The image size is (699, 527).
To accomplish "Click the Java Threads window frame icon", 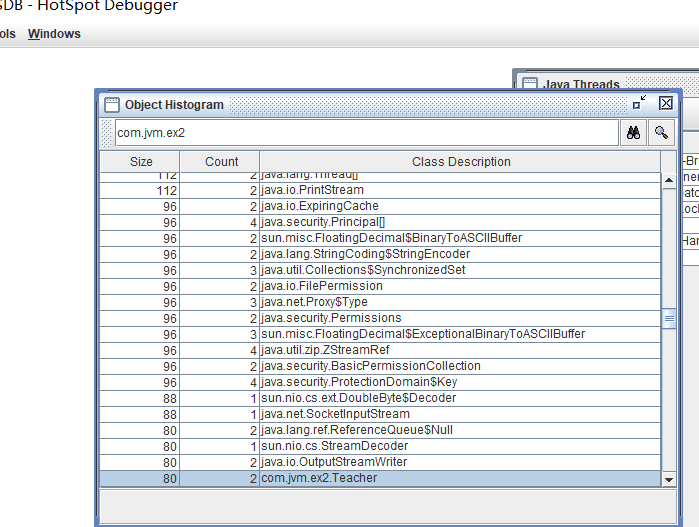I will (x=530, y=83).
